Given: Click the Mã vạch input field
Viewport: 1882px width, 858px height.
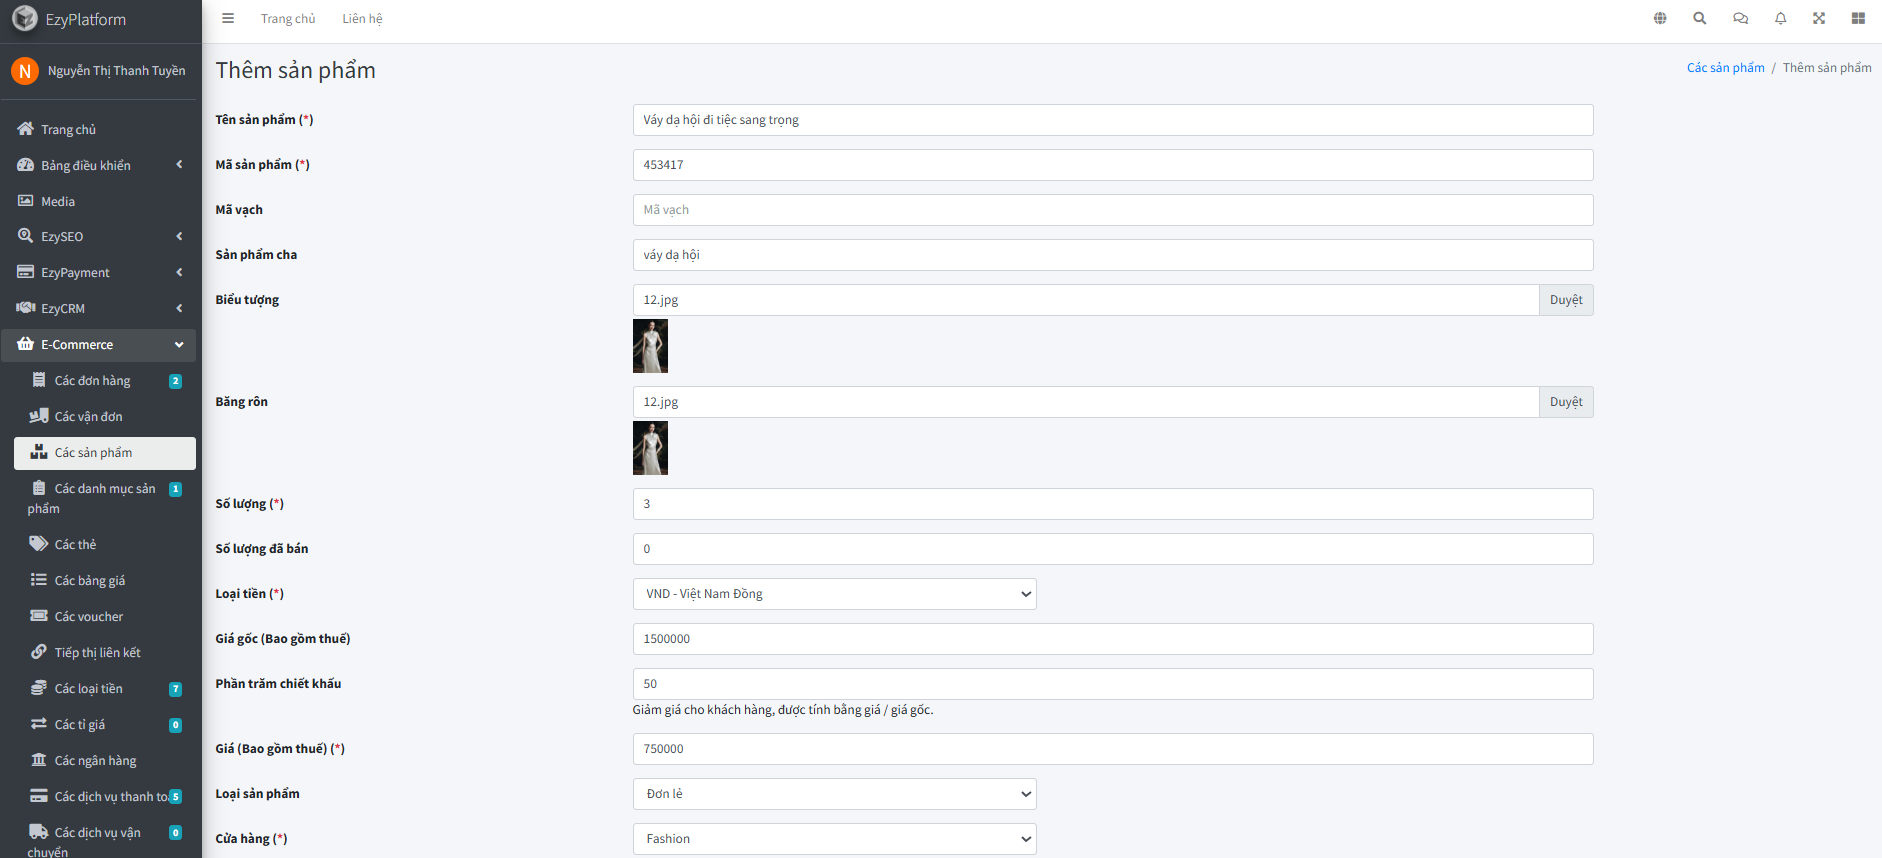Looking at the screenshot, I should (x=1112, y=210).
